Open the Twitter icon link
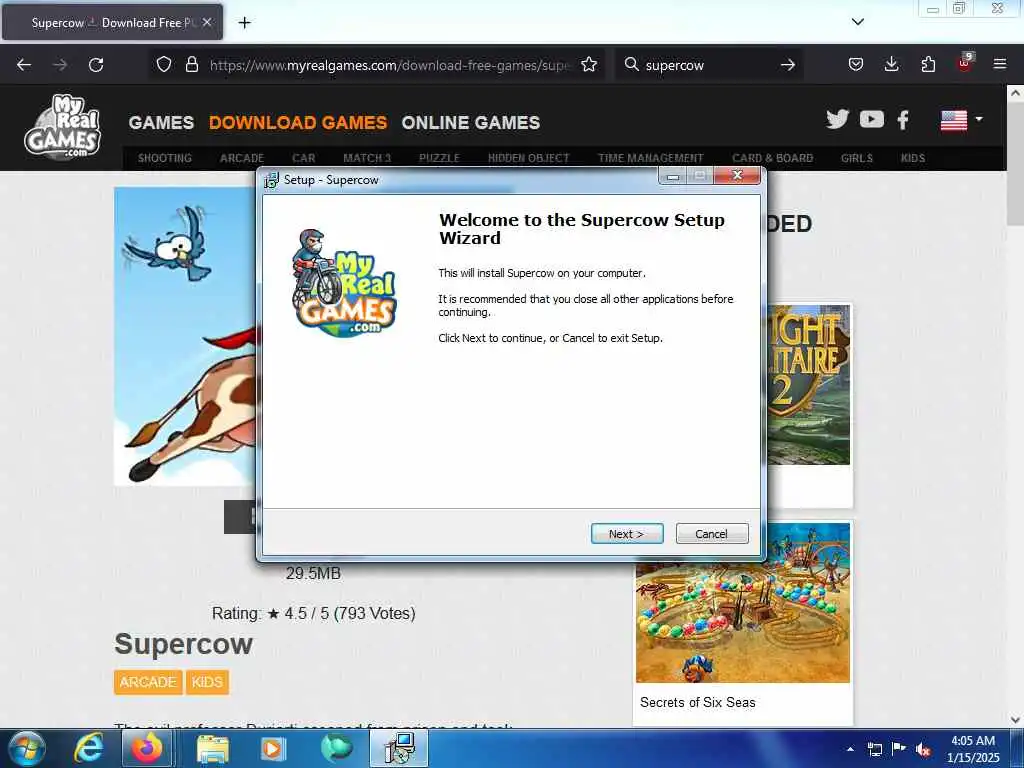Viewport: 1024px width, 768px height. [837, 120]
